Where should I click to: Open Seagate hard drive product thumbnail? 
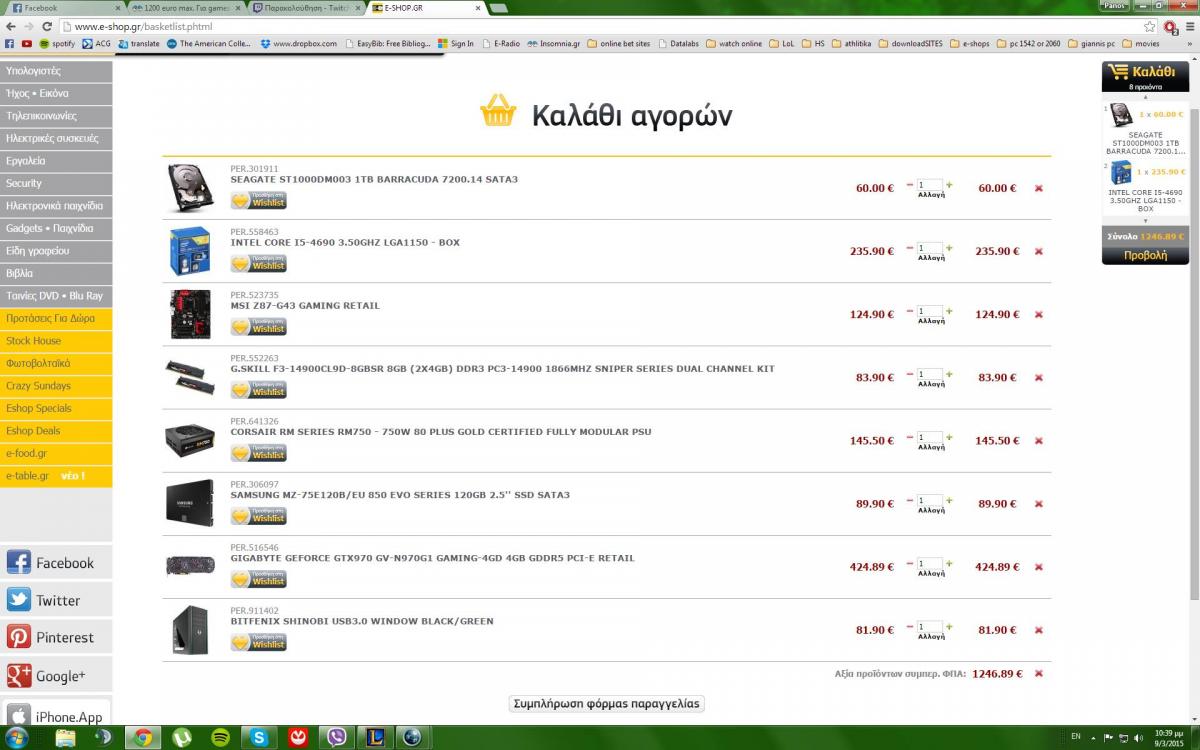[189, 188]
